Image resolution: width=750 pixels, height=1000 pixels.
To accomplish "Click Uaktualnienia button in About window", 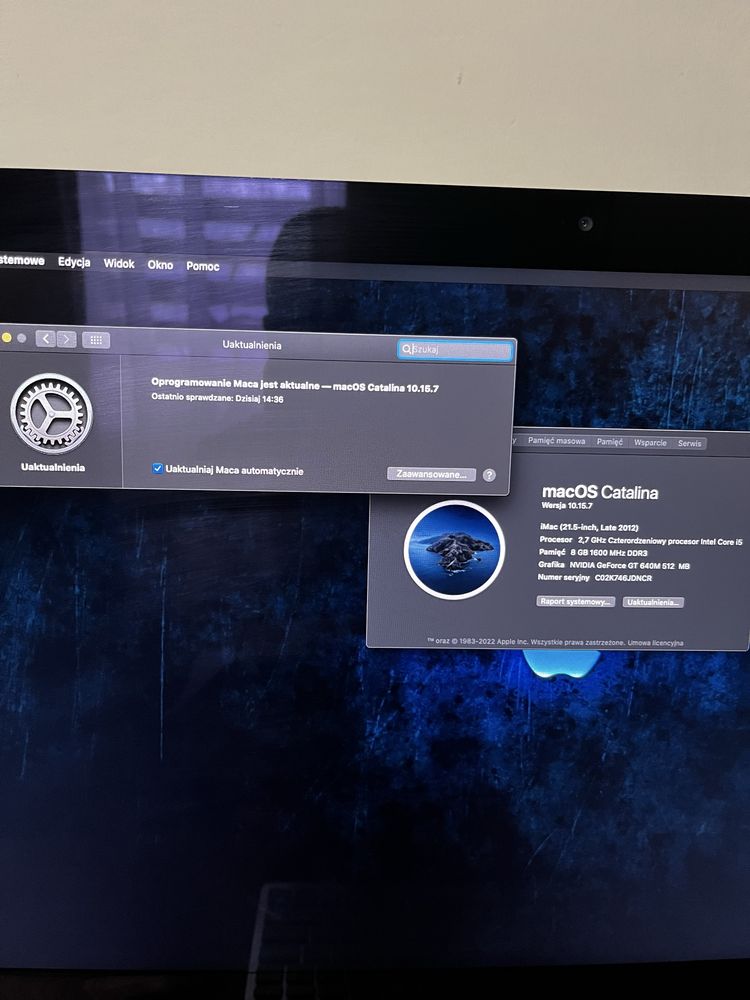I will click(652, 602).
